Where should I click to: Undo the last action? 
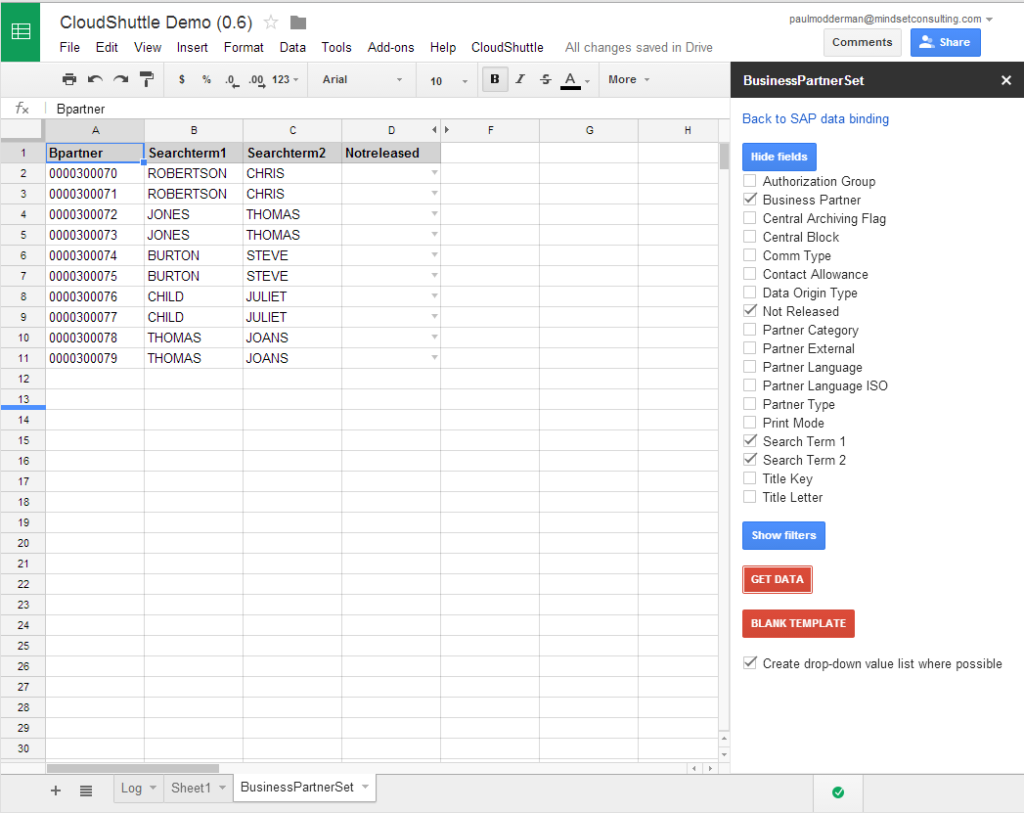tap(95, 80)
